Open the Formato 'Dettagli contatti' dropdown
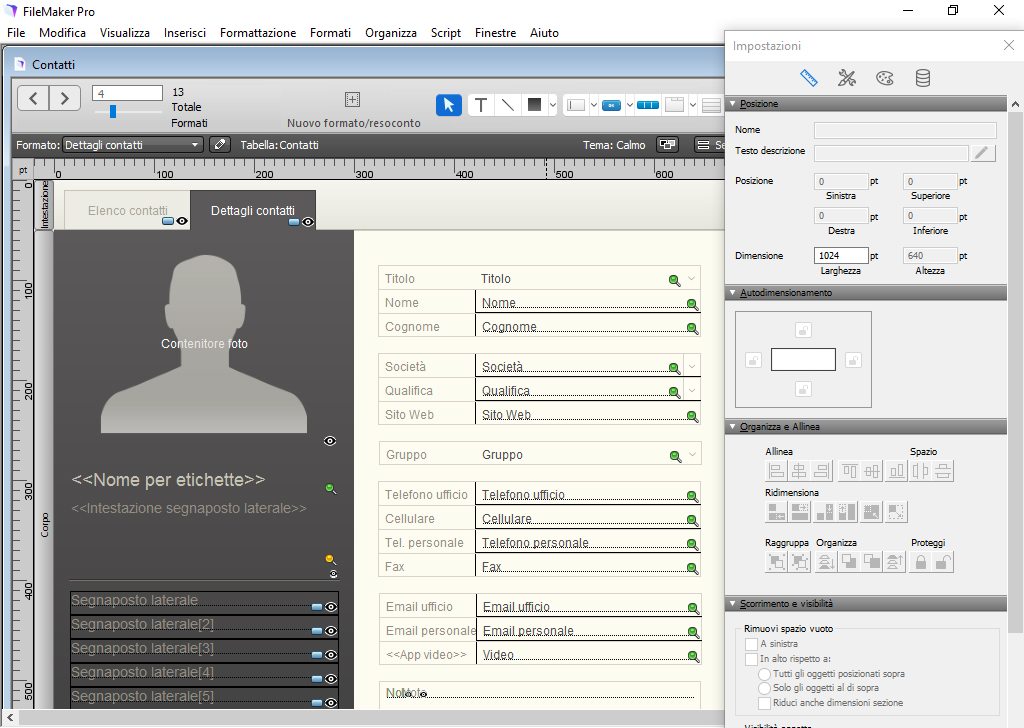 (x=133, y=145)
